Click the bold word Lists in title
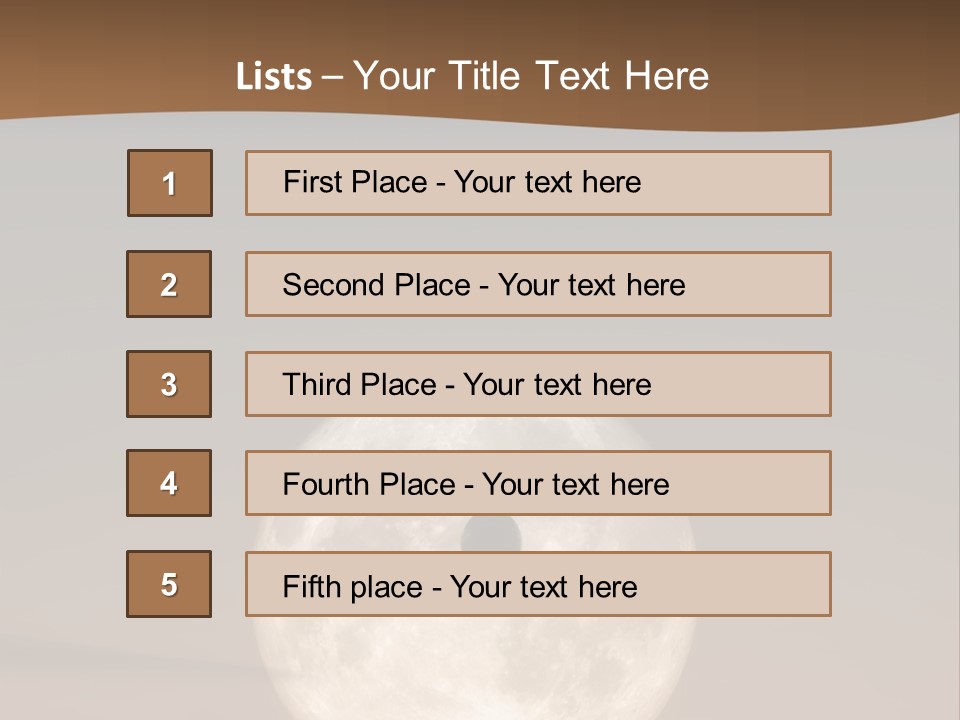The image size is (960, 720). tap(274, 76)
